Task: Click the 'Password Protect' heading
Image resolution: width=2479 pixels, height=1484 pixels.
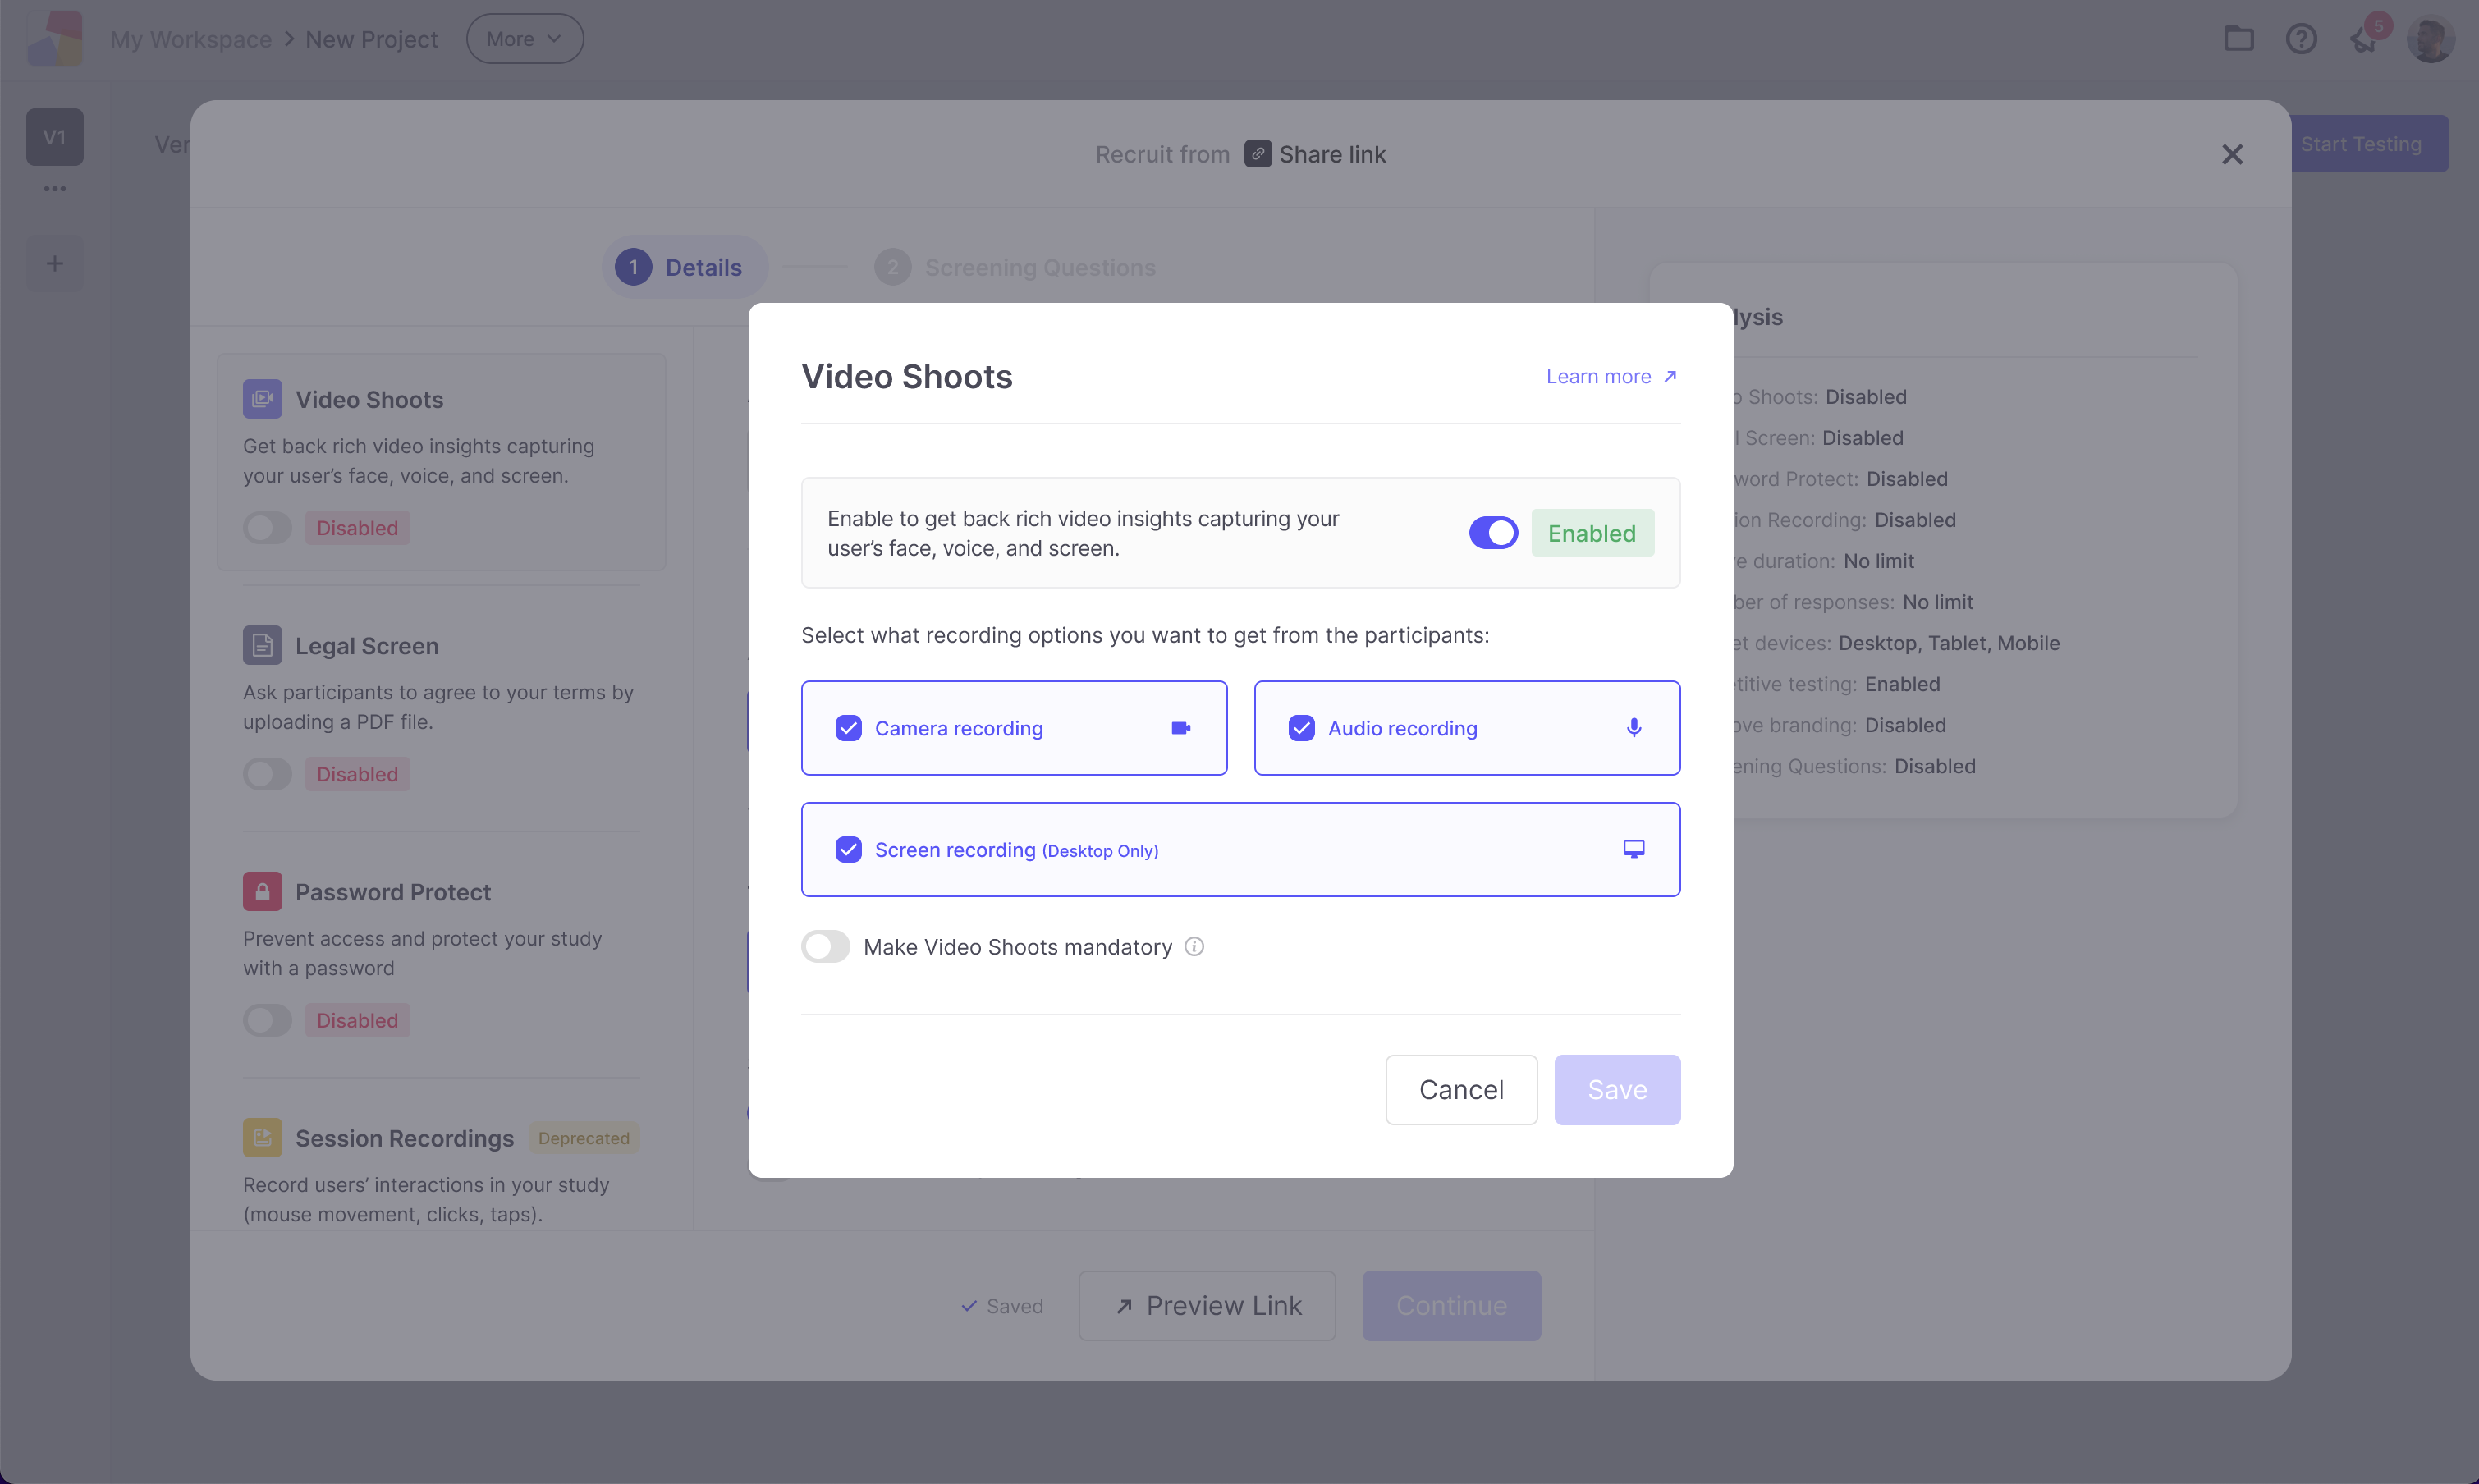Action: pos(393,892)
